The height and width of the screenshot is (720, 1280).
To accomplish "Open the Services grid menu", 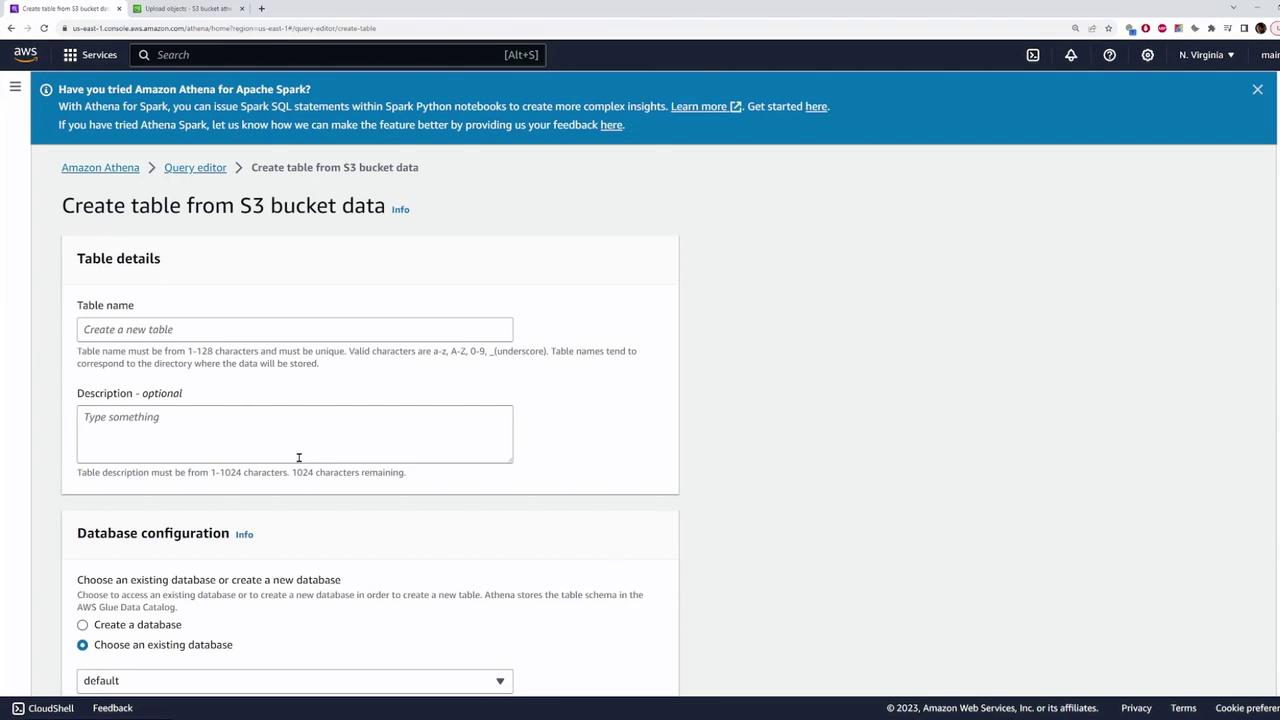I will coord(90,55).
